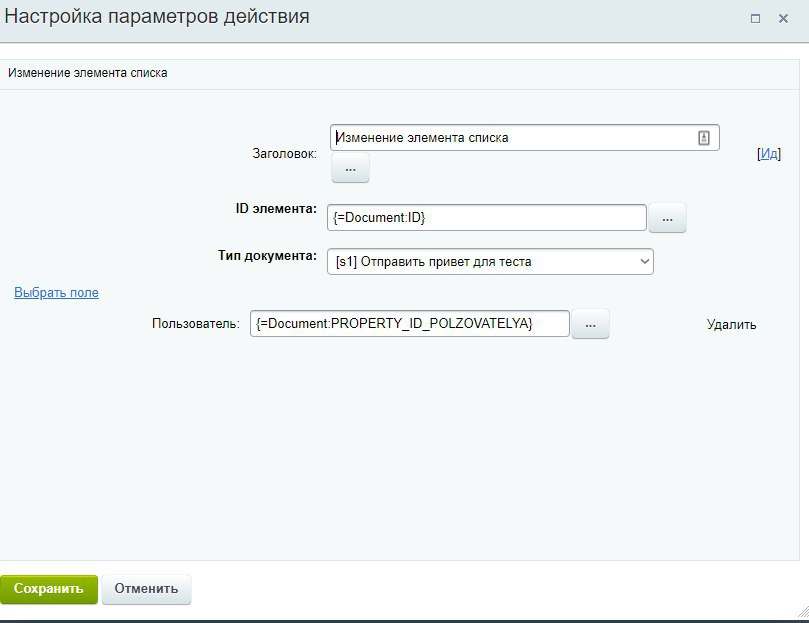Screen dimensions: 809x623
Task: Click the Изменение элемента списка section header
Action: [x=88, y=73]
